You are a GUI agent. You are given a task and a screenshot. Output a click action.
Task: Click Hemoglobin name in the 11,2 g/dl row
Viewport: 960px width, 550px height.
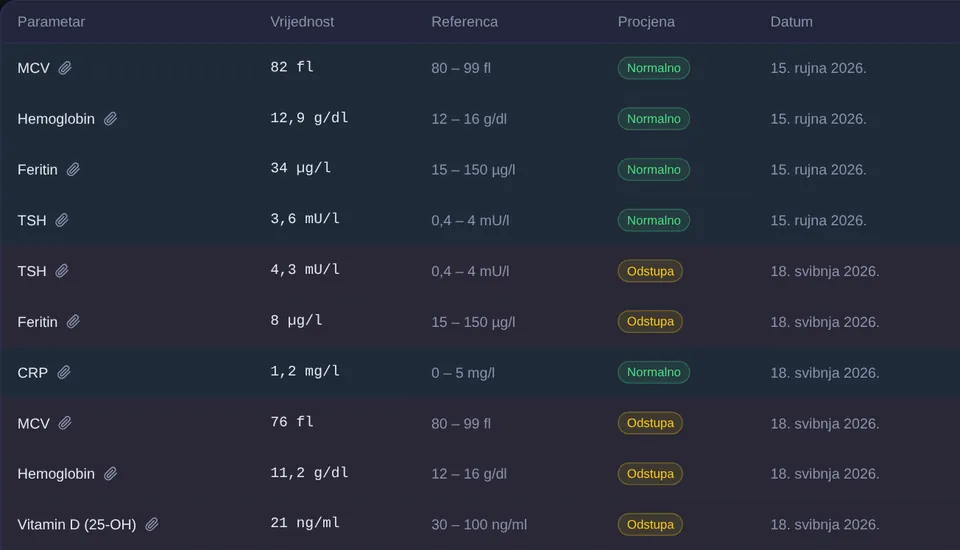(56, 474)
